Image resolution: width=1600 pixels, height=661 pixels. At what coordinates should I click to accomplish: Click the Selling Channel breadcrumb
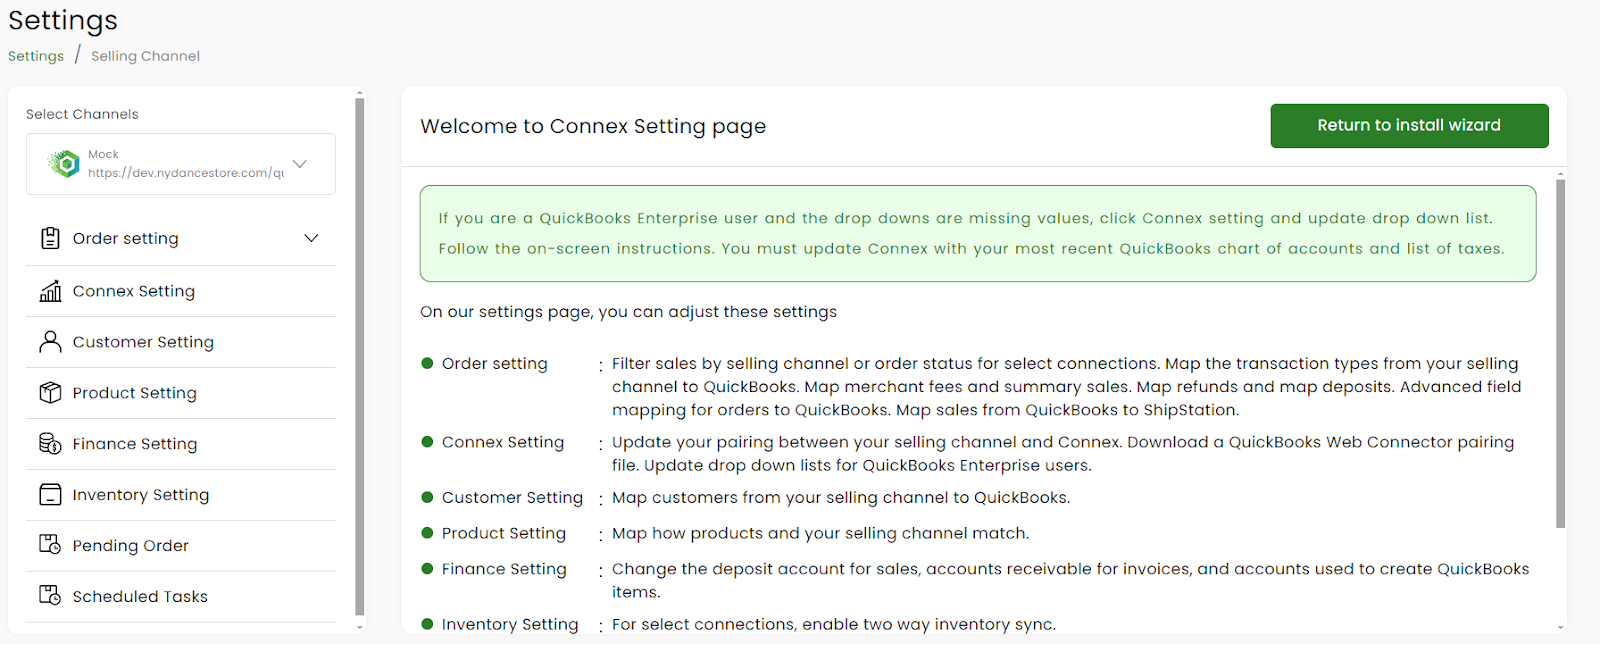click(145, 56)
